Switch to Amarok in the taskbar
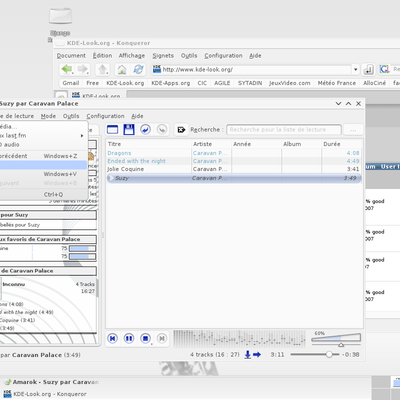This screenshot has width=400, height=400. tap(52, 382)
